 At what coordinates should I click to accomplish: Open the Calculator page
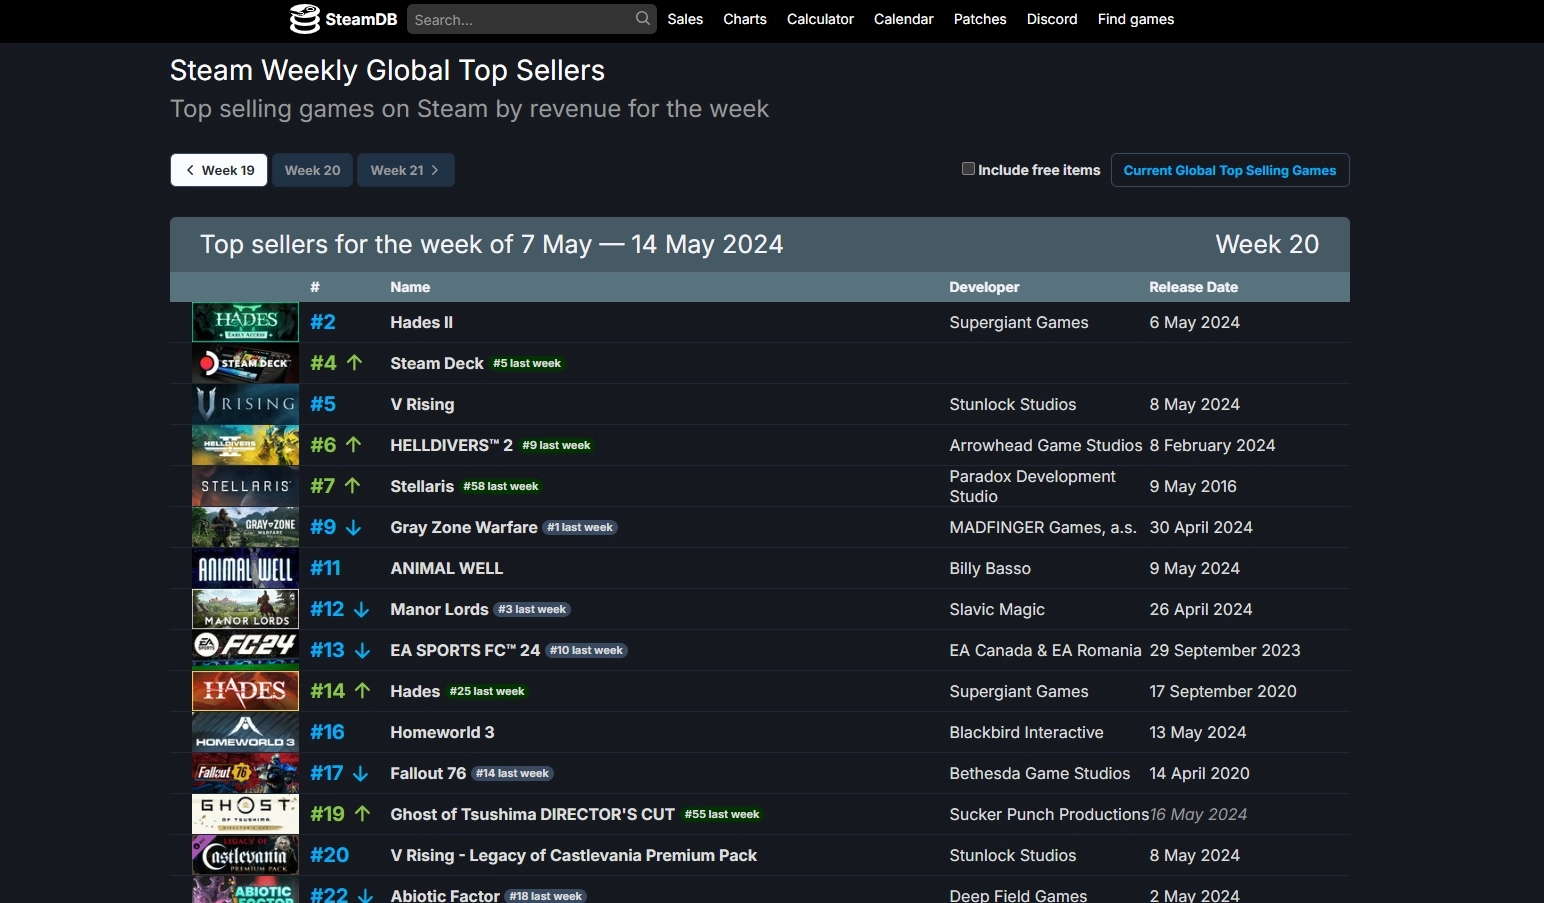[820, 19]
